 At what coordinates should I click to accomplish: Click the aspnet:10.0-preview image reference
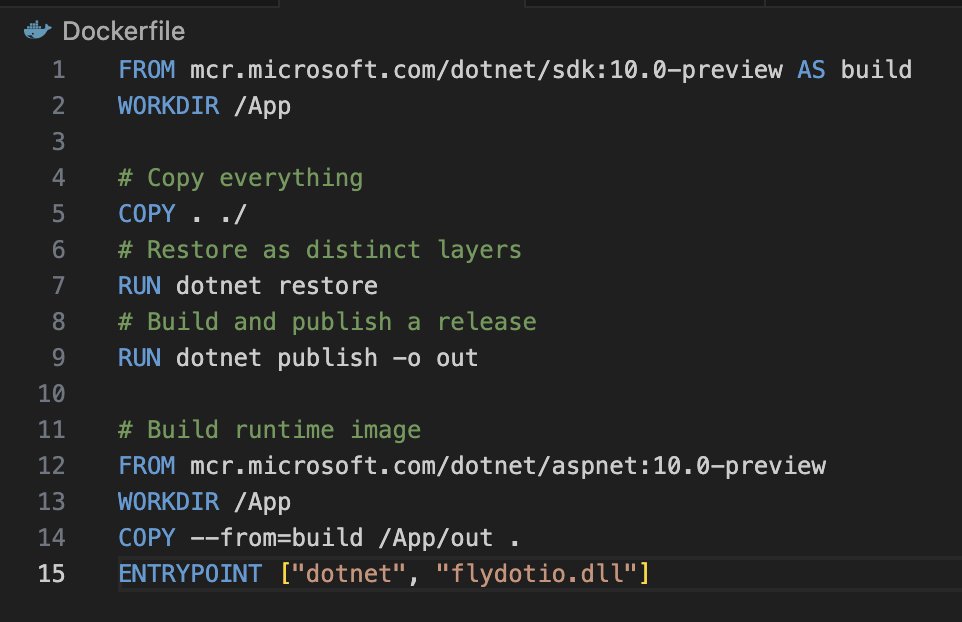click(x=688, y=466)
